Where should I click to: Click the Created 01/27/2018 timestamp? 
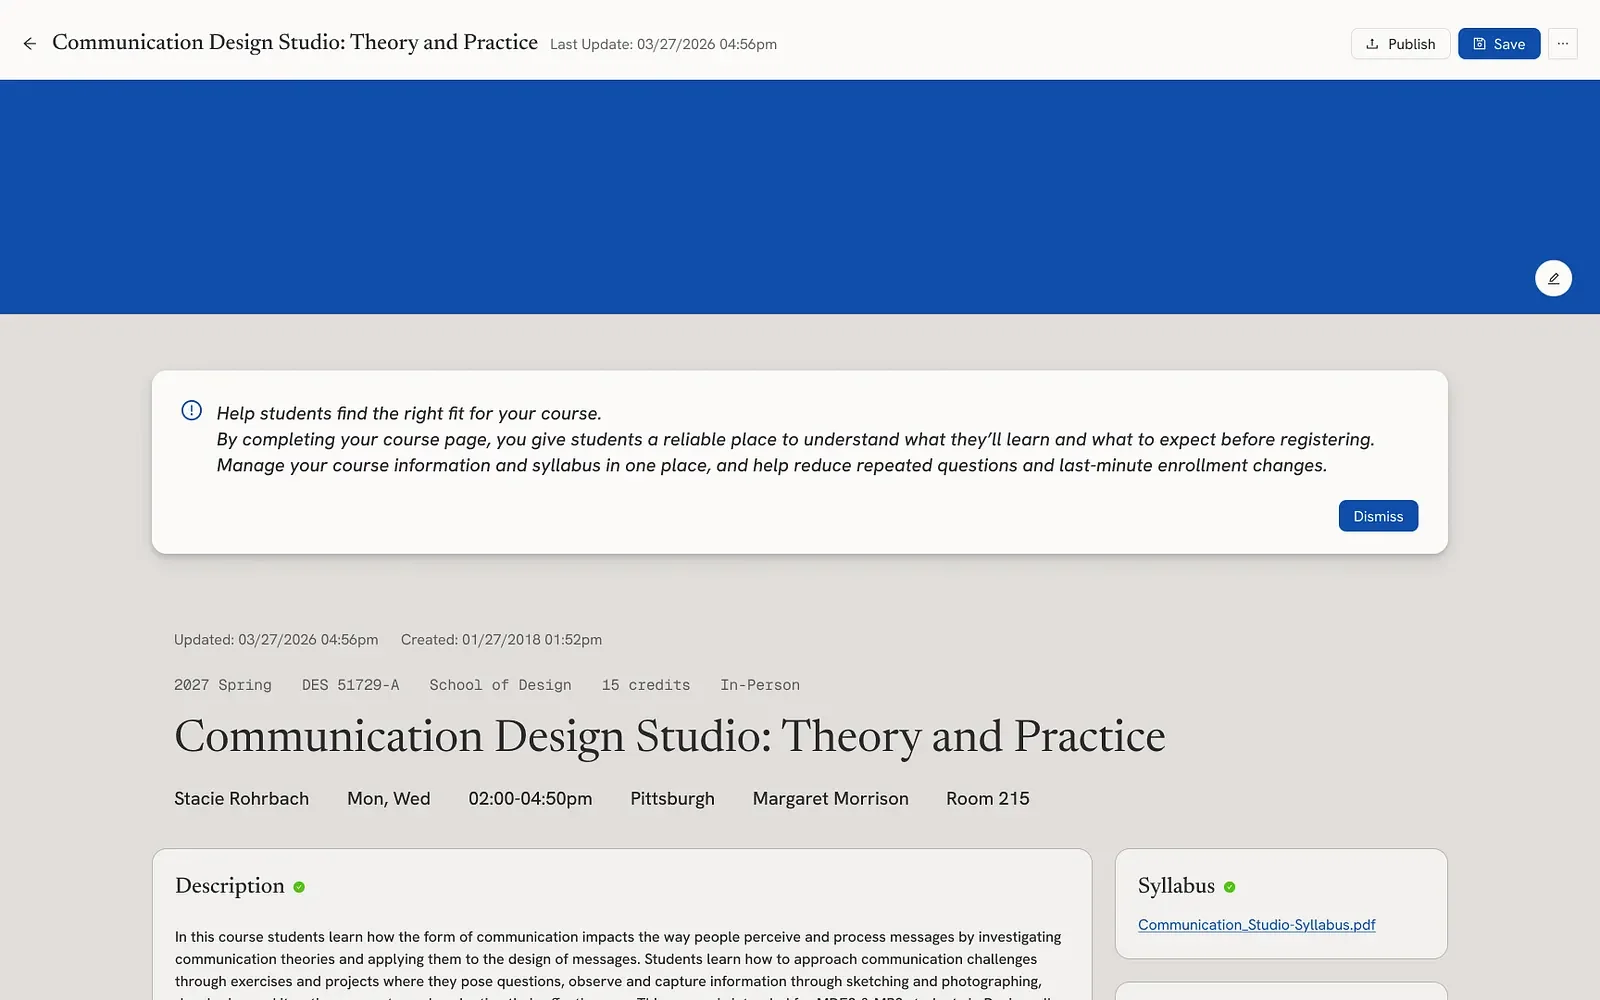tap(501, 640)
